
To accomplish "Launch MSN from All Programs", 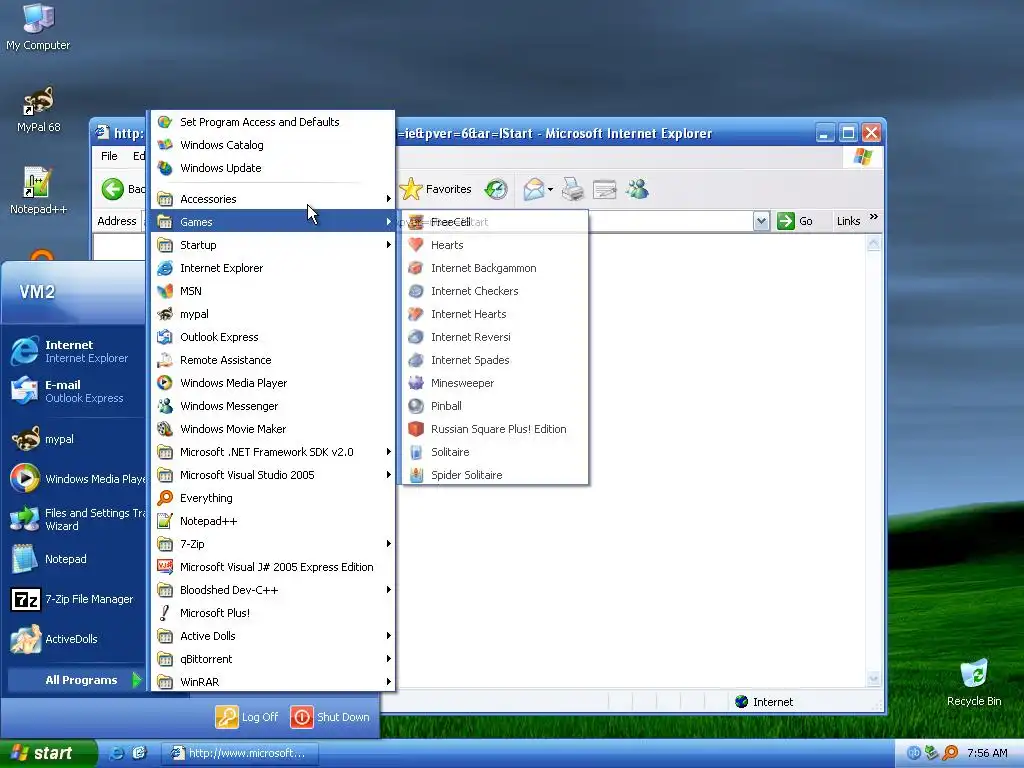I will point(273,291).
